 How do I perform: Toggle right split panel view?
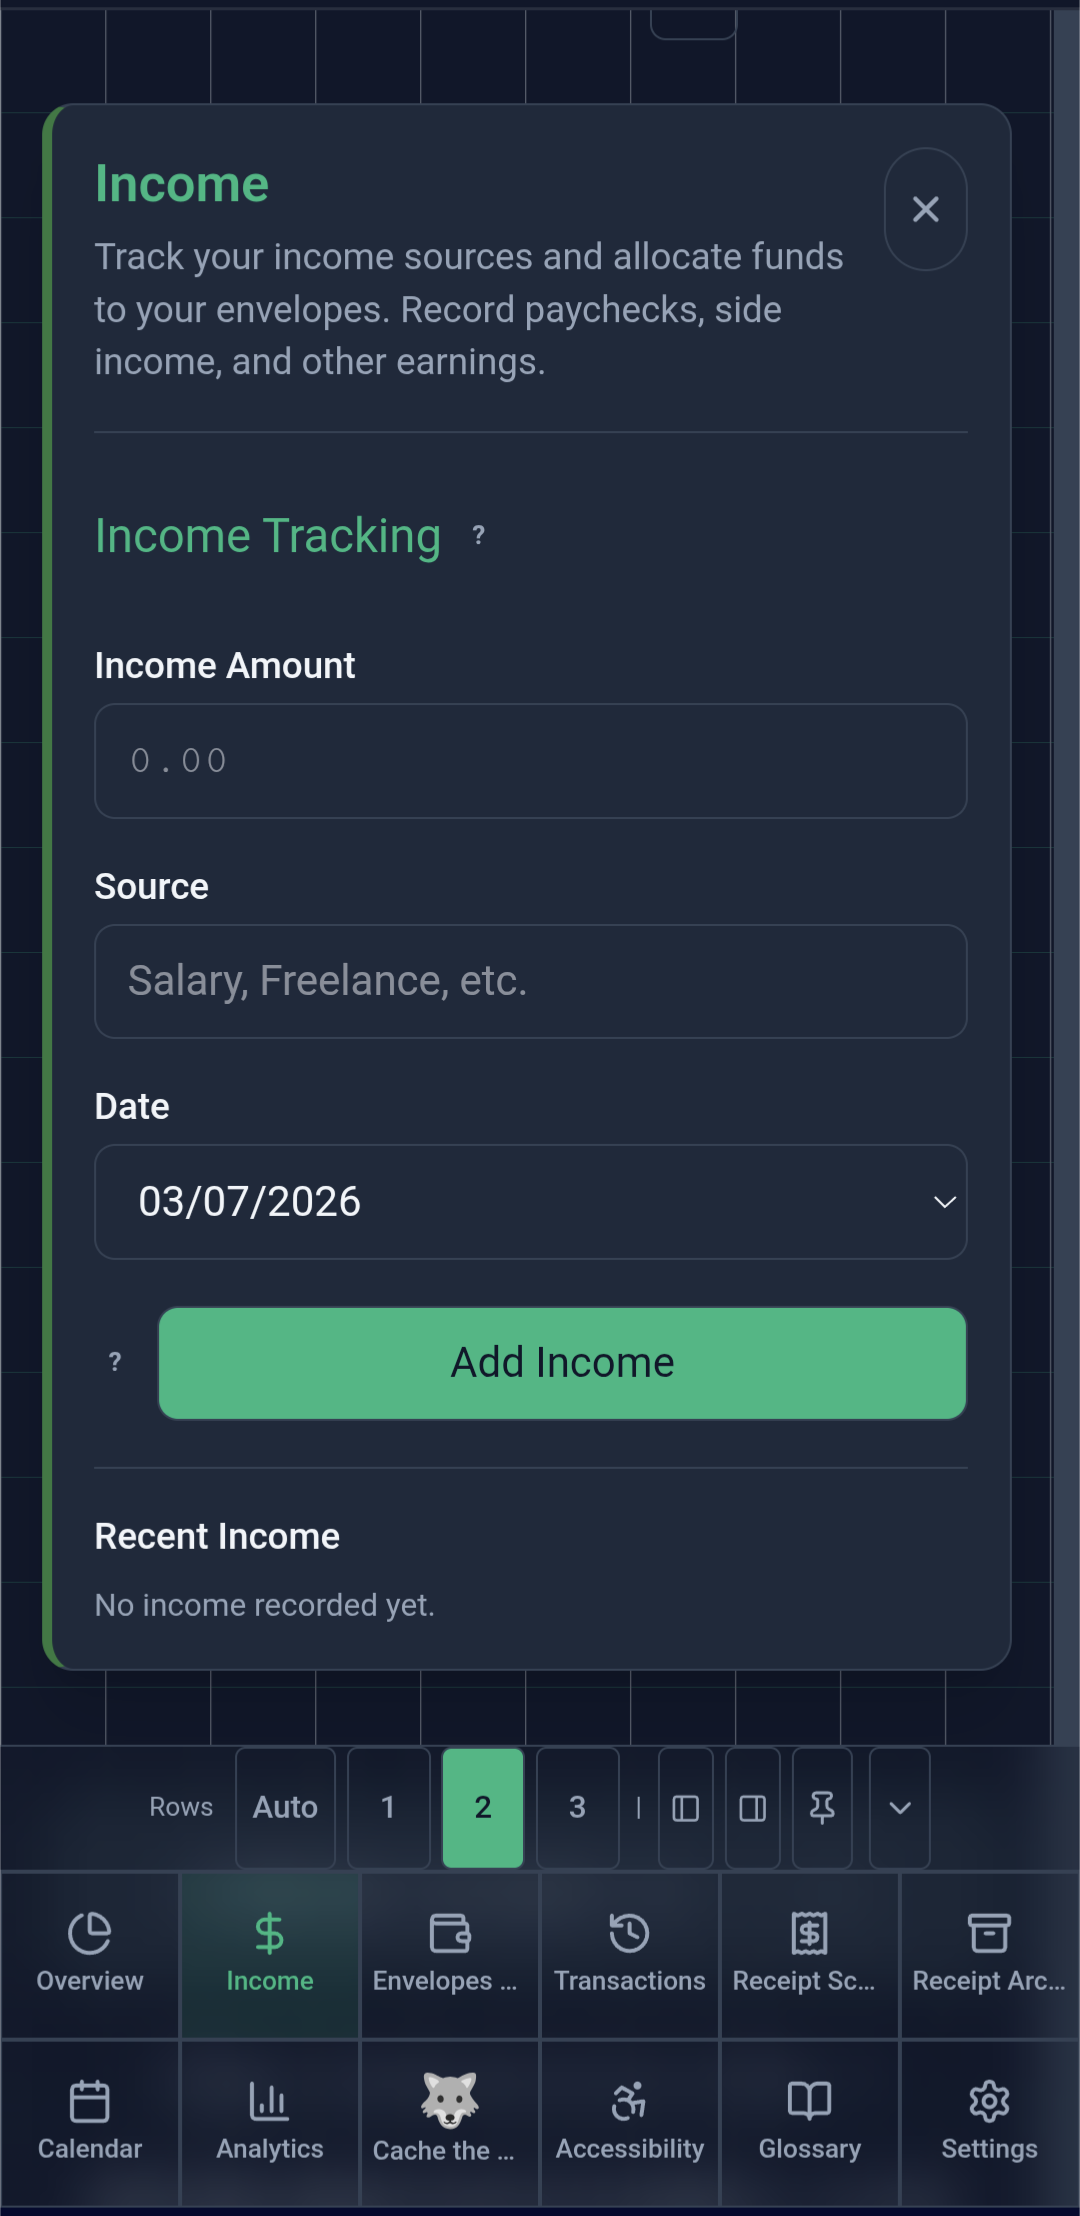[752, 1808]
